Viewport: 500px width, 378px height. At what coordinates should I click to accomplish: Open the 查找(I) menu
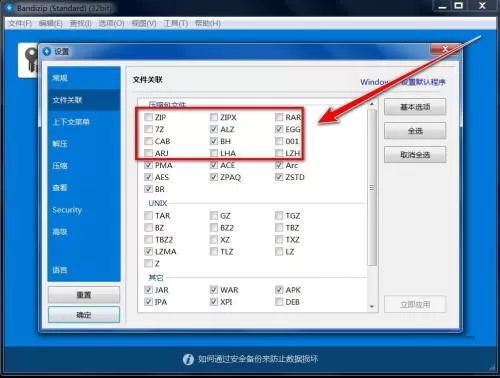[x=80, y=23]
